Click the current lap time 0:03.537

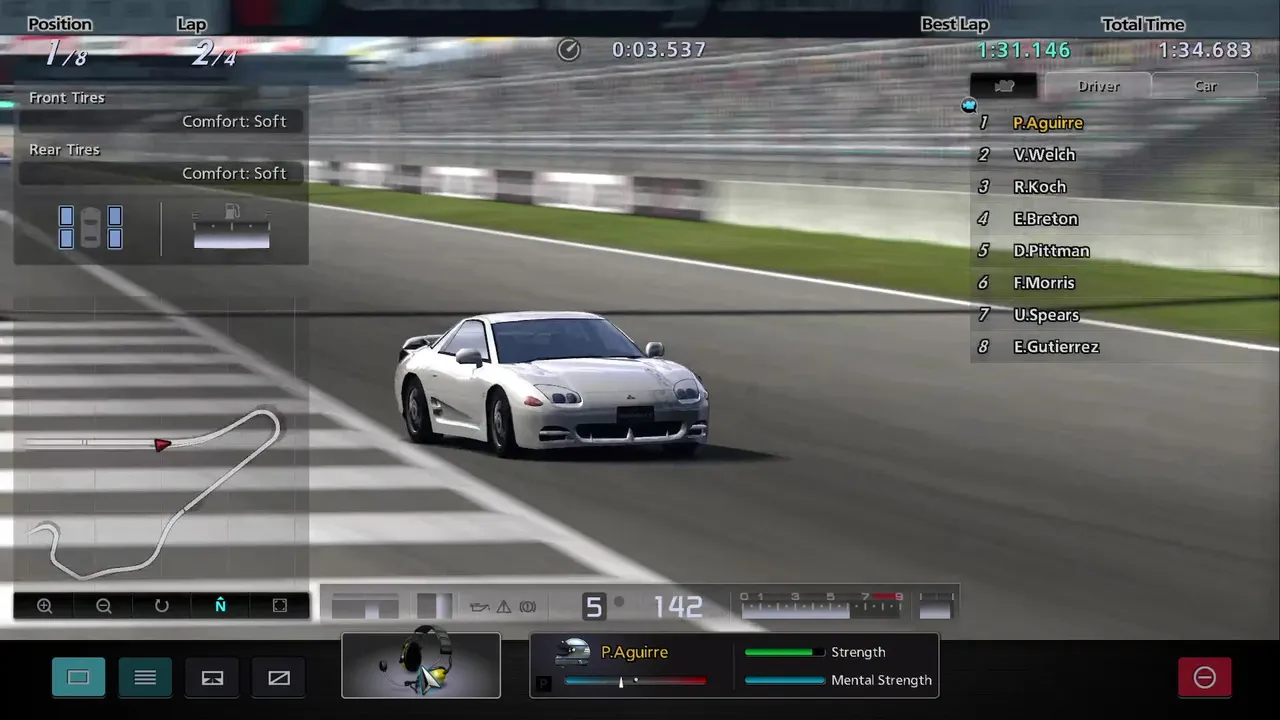[659, 49]
